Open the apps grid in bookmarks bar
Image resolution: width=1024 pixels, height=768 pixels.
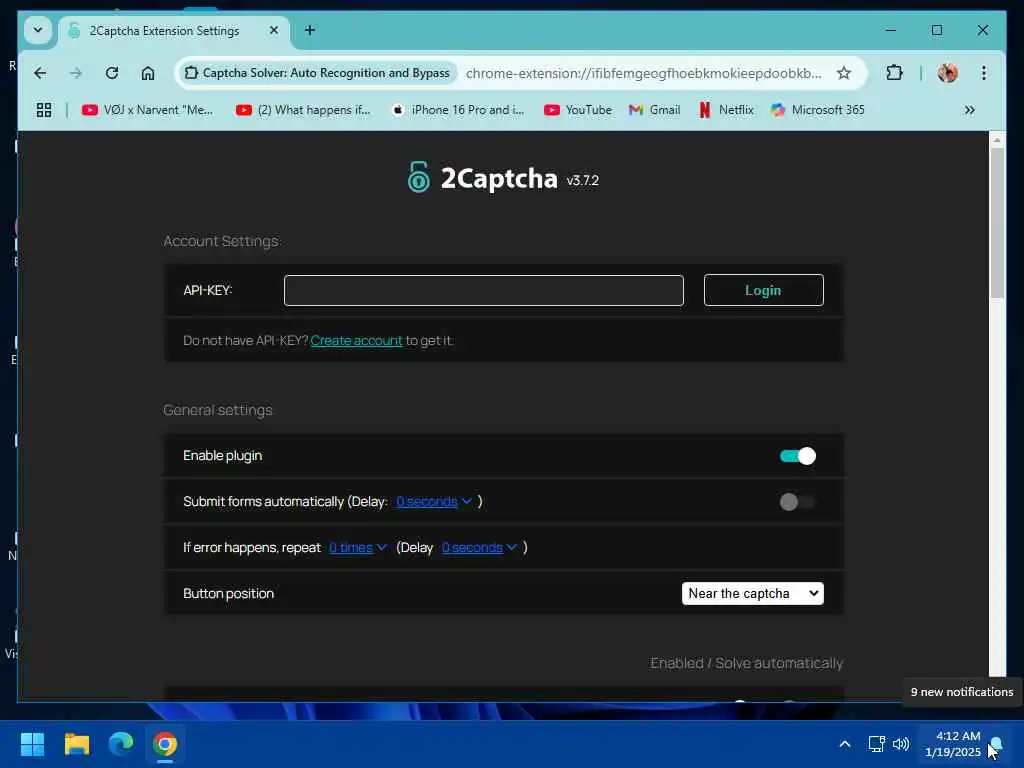tap(44, 110)
